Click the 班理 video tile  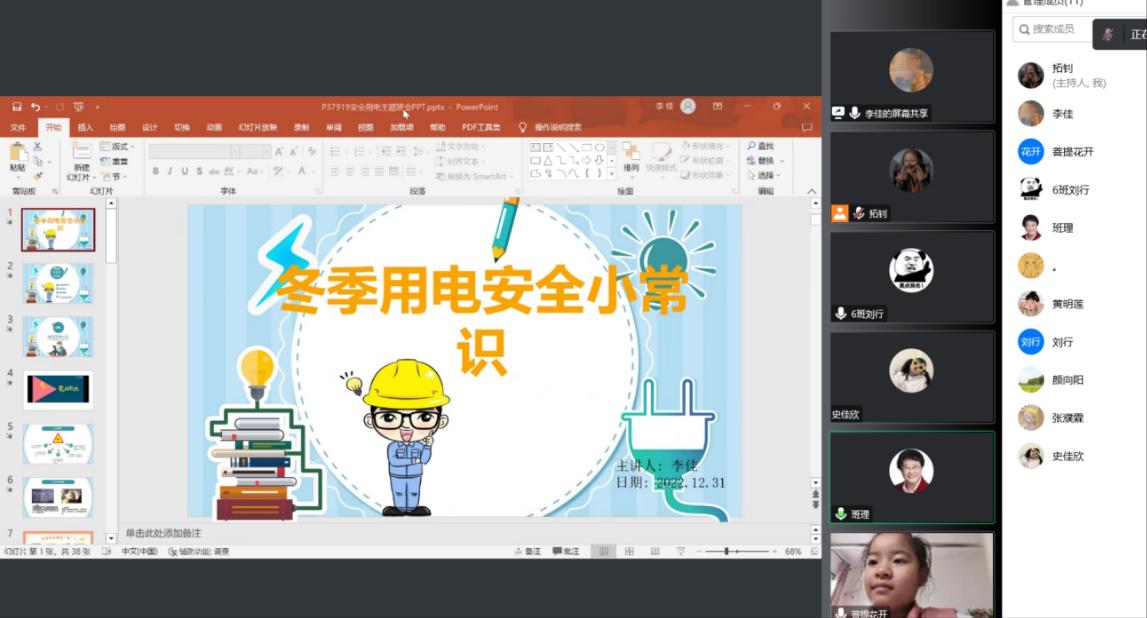(912, 477)
